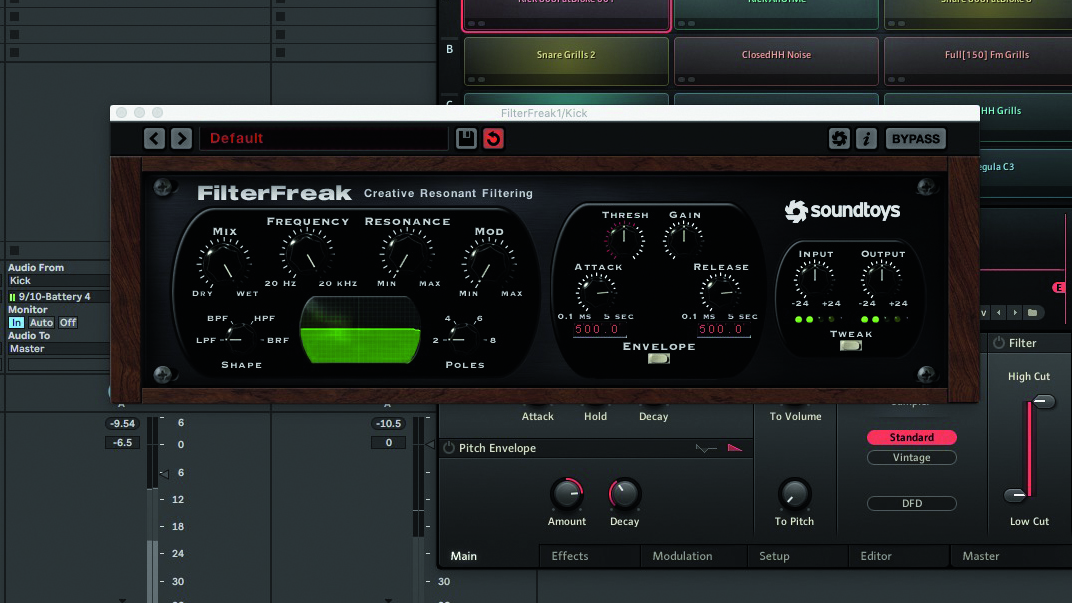Toggle the Tweak panel button
1072x603 pixels.
point(850,345)
